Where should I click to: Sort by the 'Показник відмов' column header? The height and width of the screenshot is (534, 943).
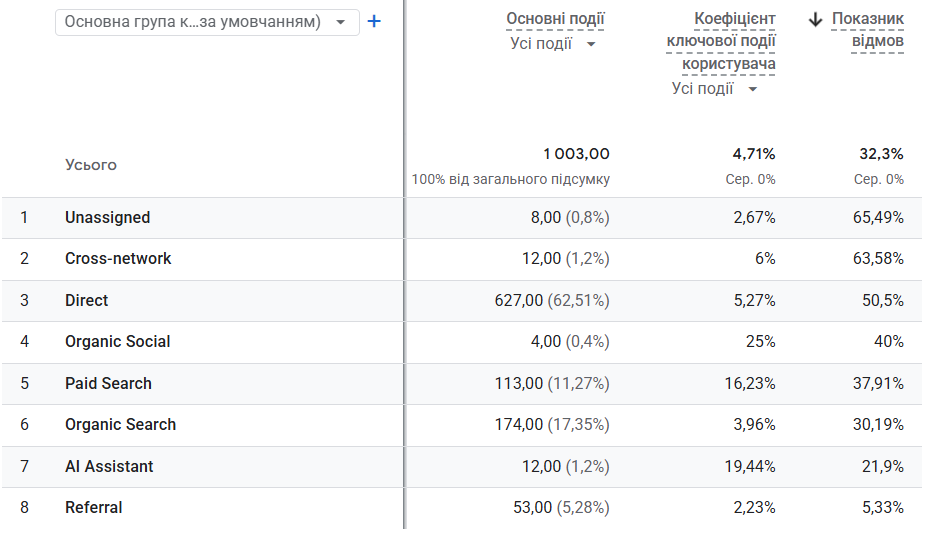click(867, 29)
